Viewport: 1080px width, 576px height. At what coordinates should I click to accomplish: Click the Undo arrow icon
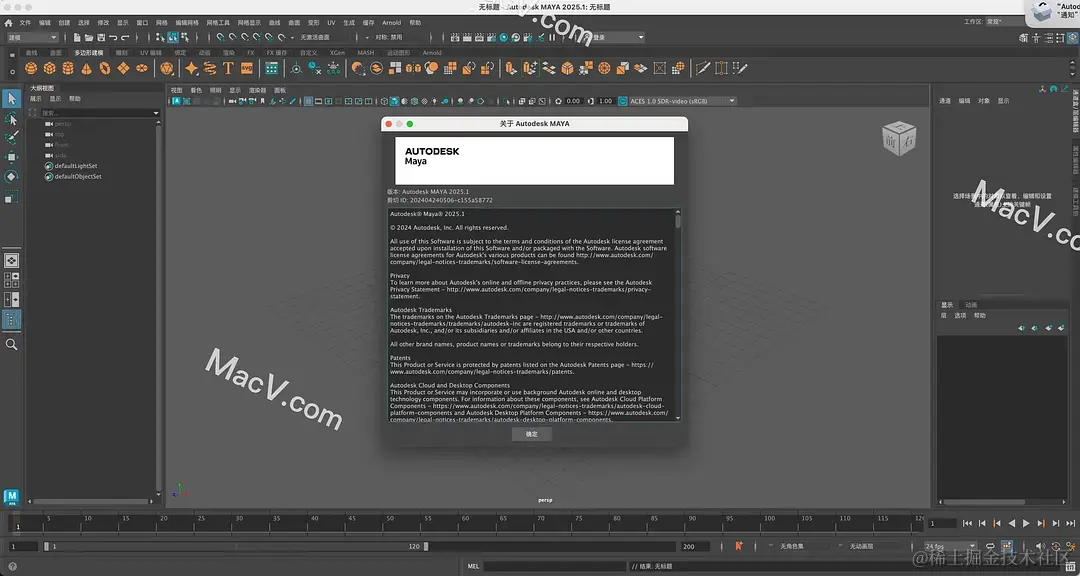(x=113, y=37)
